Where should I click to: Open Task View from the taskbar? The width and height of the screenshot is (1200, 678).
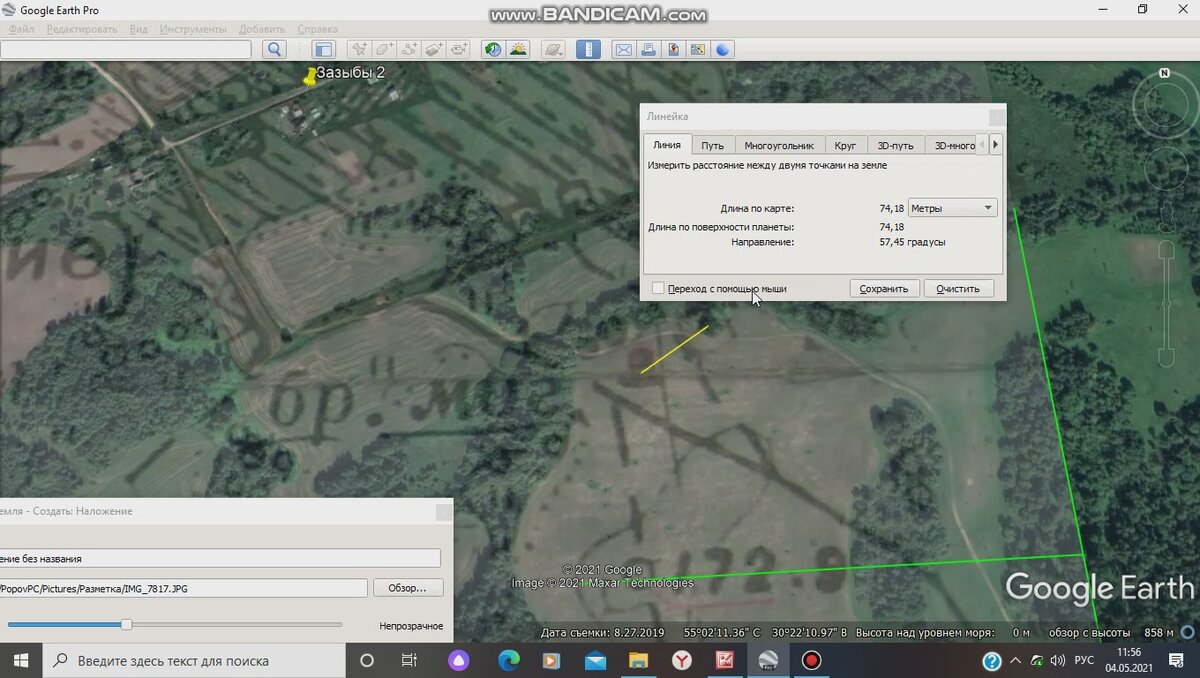[x=409, y=660]
